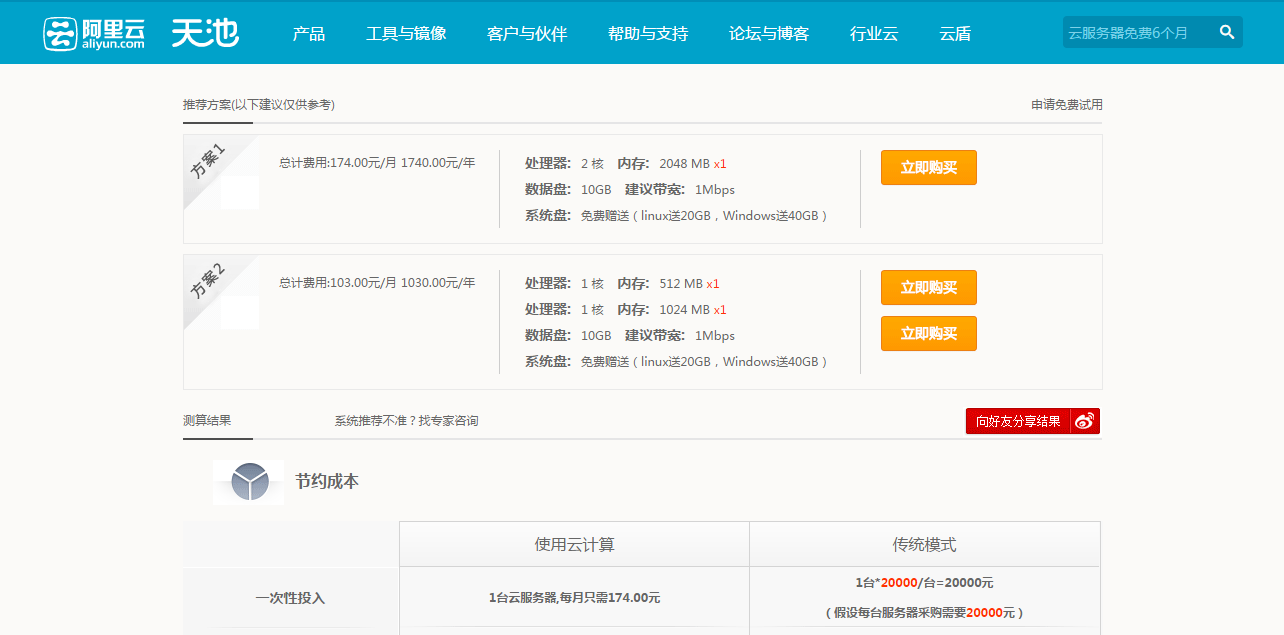Image resolution: width=1284 pixels, height=635 pixels.
Task: Open the 云盾 navigation item
Action: coord(955,34)
